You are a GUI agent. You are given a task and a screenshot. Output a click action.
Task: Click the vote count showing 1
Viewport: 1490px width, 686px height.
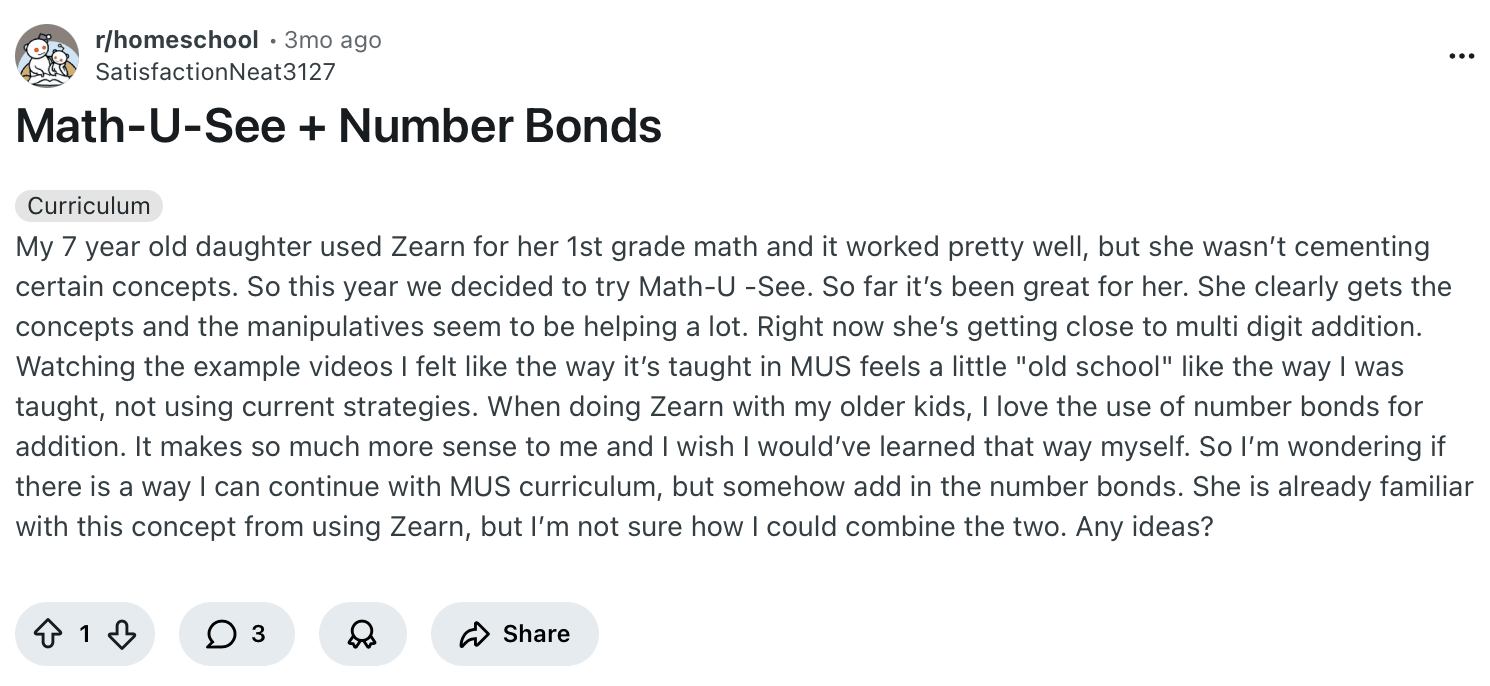coord(85,633)
